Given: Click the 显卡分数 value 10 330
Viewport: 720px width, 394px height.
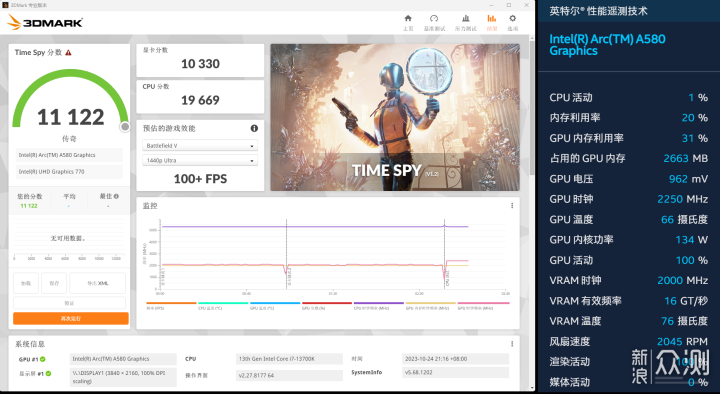Looking at the screenshot, I should click(x=200, y=64).
